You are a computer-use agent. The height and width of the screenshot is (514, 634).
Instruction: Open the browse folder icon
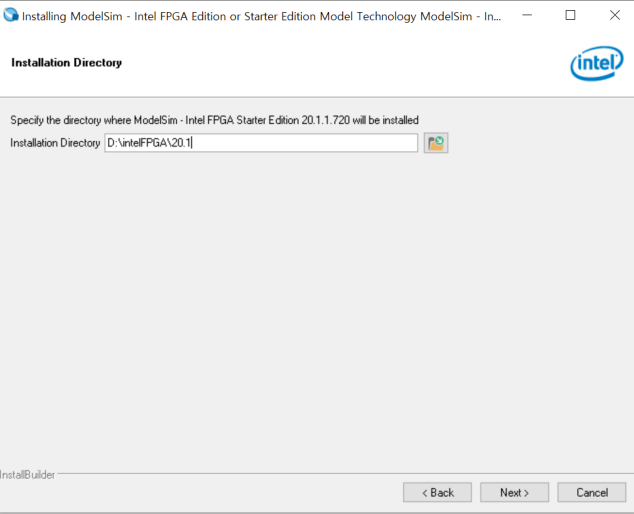click(x=436, y=143)
